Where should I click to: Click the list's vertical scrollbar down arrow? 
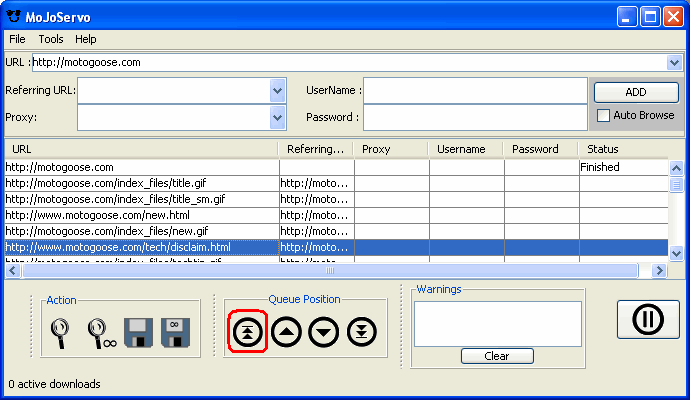pyautogui.click(x=676, y=253)
